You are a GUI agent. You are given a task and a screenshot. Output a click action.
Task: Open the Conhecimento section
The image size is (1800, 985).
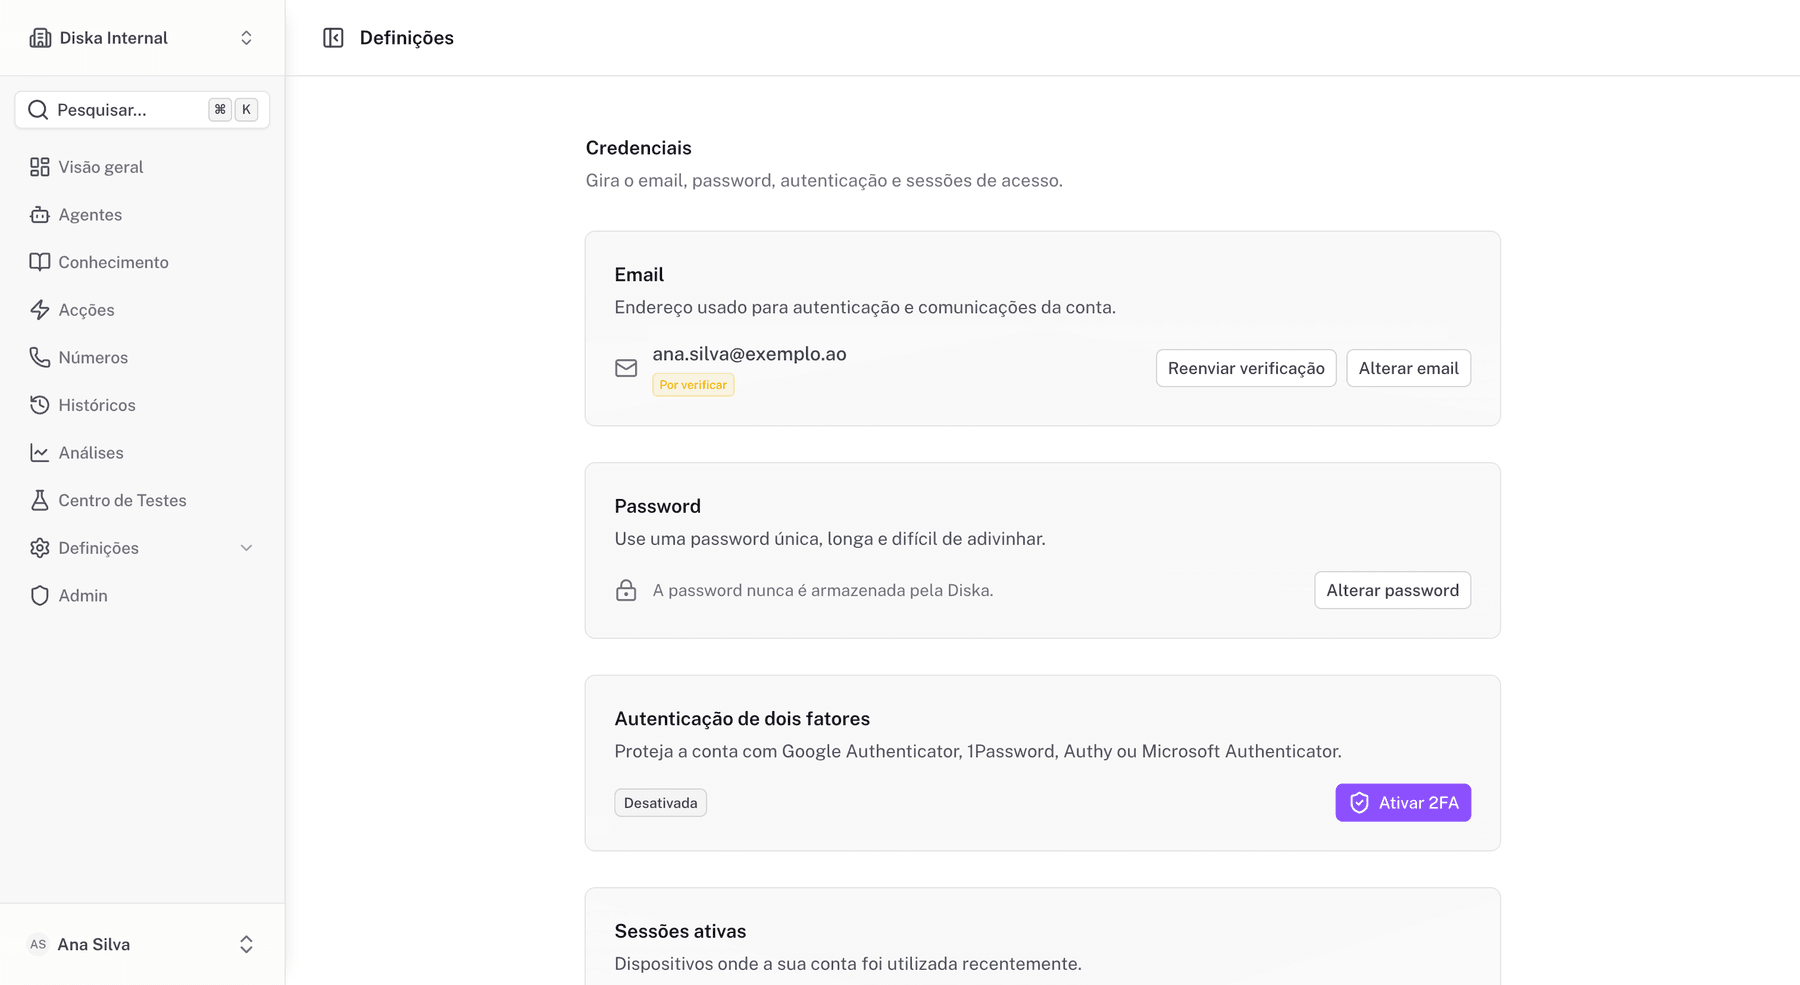(113, 262)
